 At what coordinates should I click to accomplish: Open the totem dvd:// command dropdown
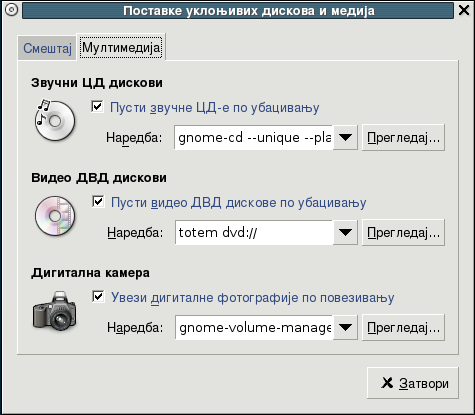click(345, 232)
